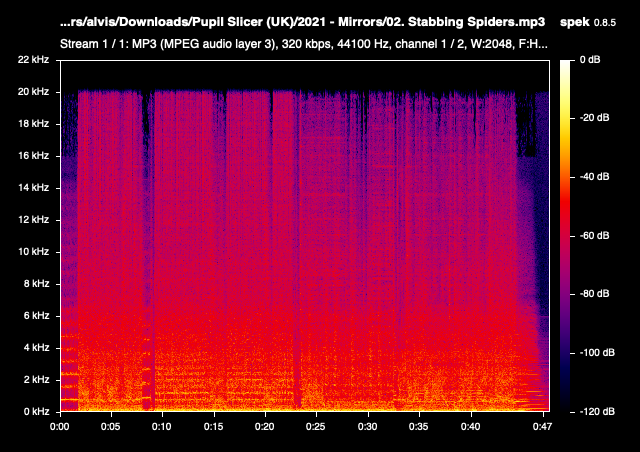Screen dimensions: 640x452
Task: Click the file path title ending in Stabbing Spiders.mp3
Action: tap(302, 22)
